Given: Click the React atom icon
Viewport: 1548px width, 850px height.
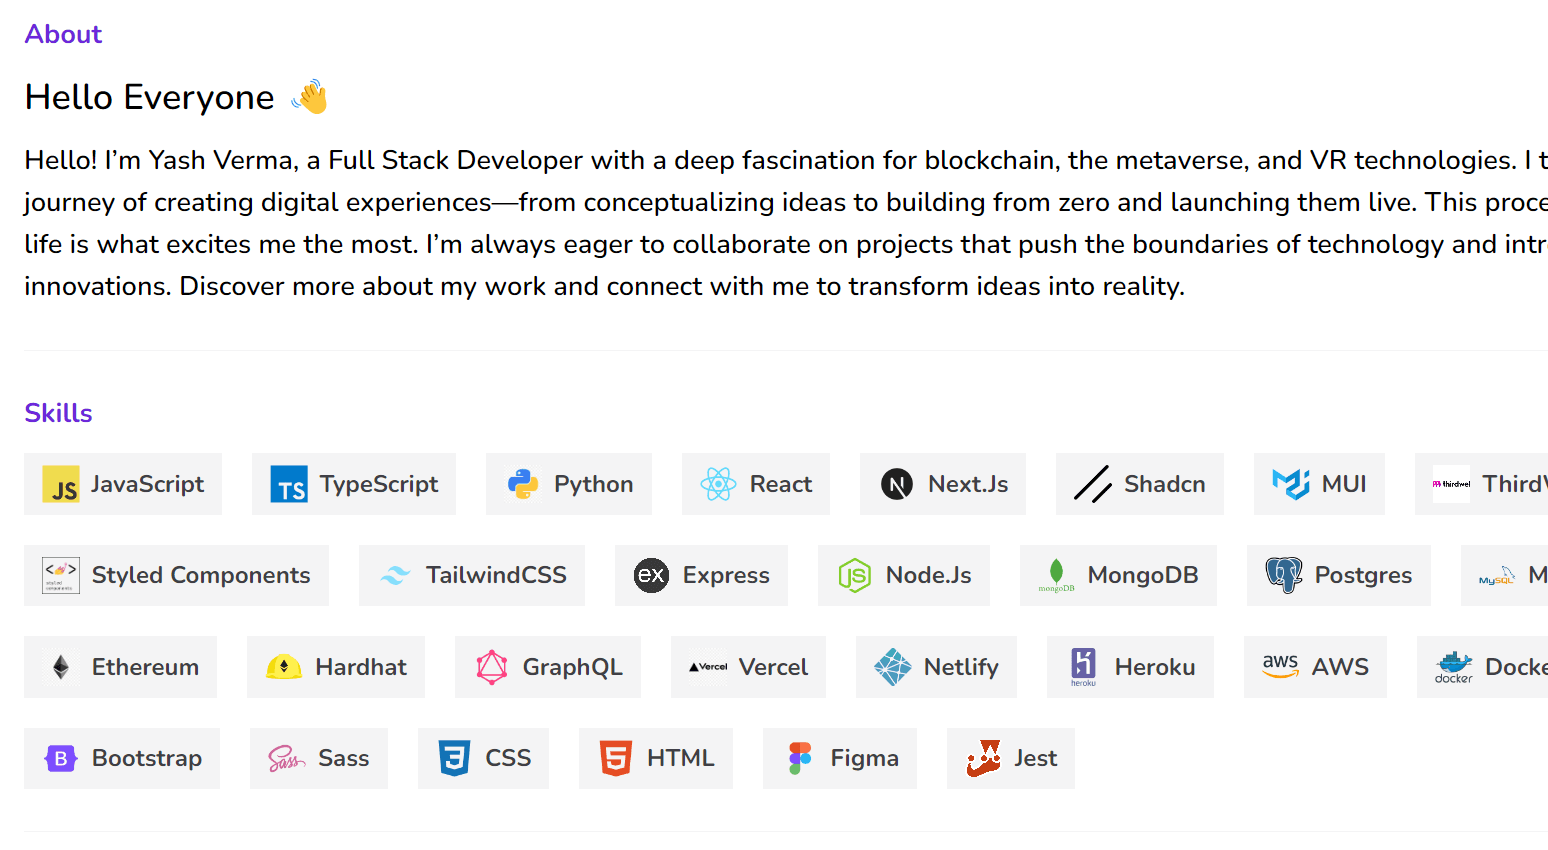Looking at the screenshot, I should coord(719,484).
